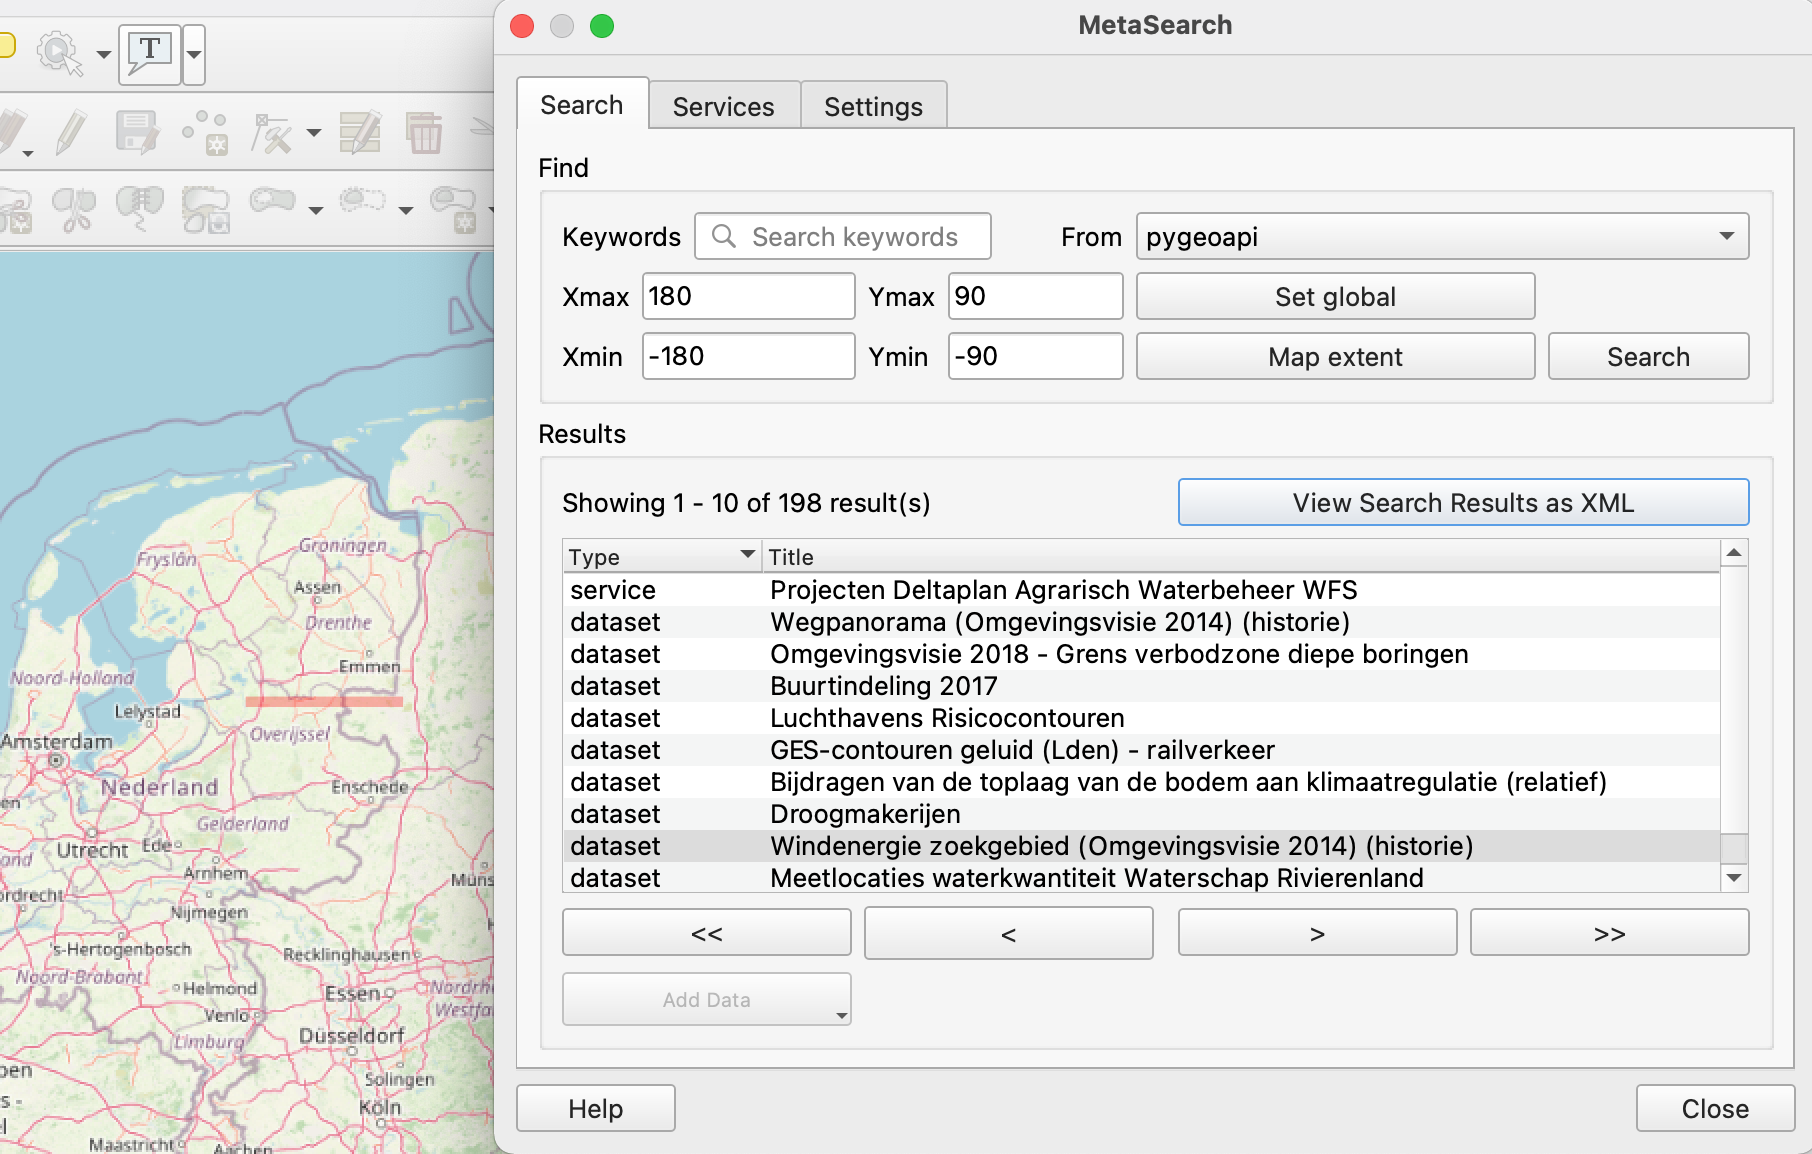Click the Toggle Editing pencil icon
Image resolution: width=1812 pixels, height=1154 pixels.
[70, 133]
